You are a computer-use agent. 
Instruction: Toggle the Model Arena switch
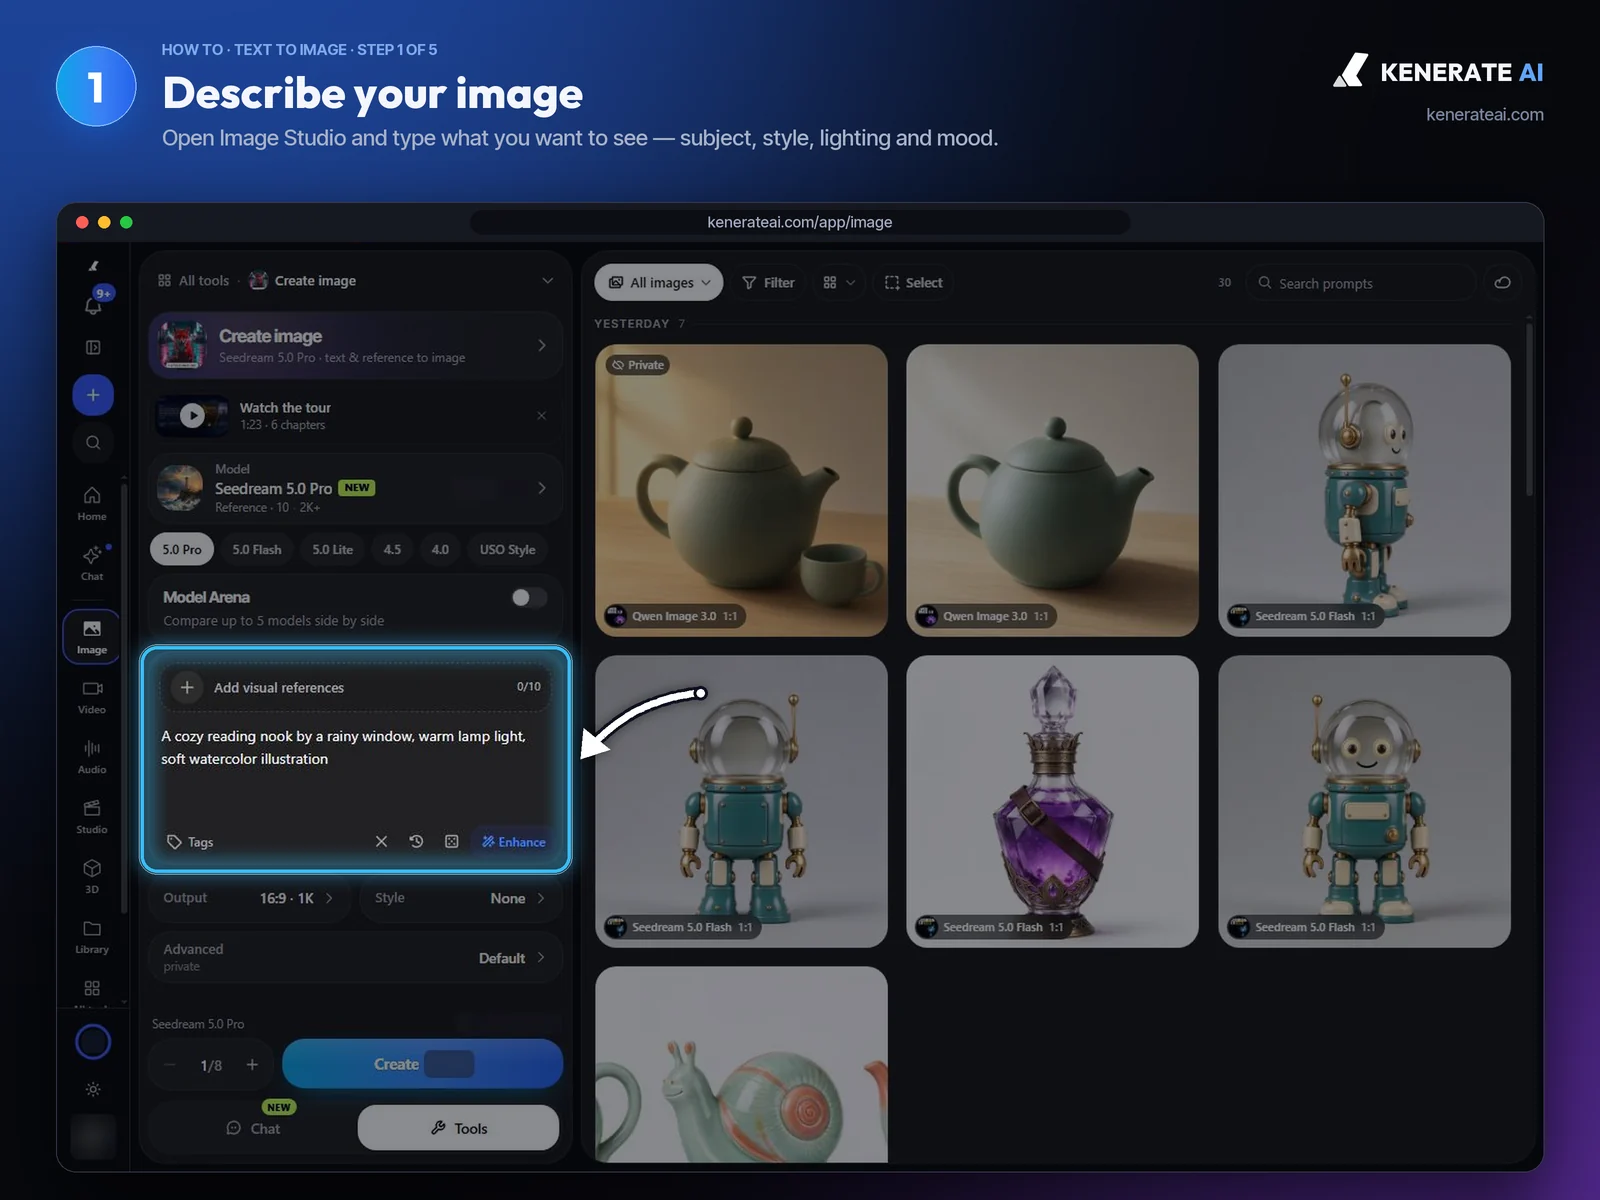[x=528, y=597]
